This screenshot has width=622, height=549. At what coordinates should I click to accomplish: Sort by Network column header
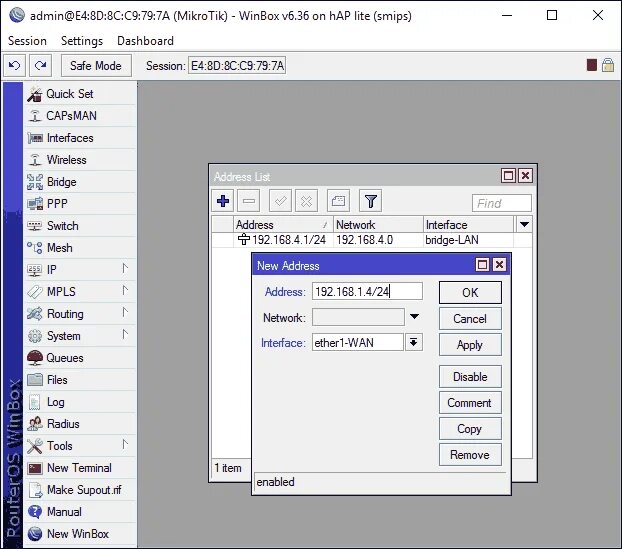pyautogui.click(x=378, y=225)
